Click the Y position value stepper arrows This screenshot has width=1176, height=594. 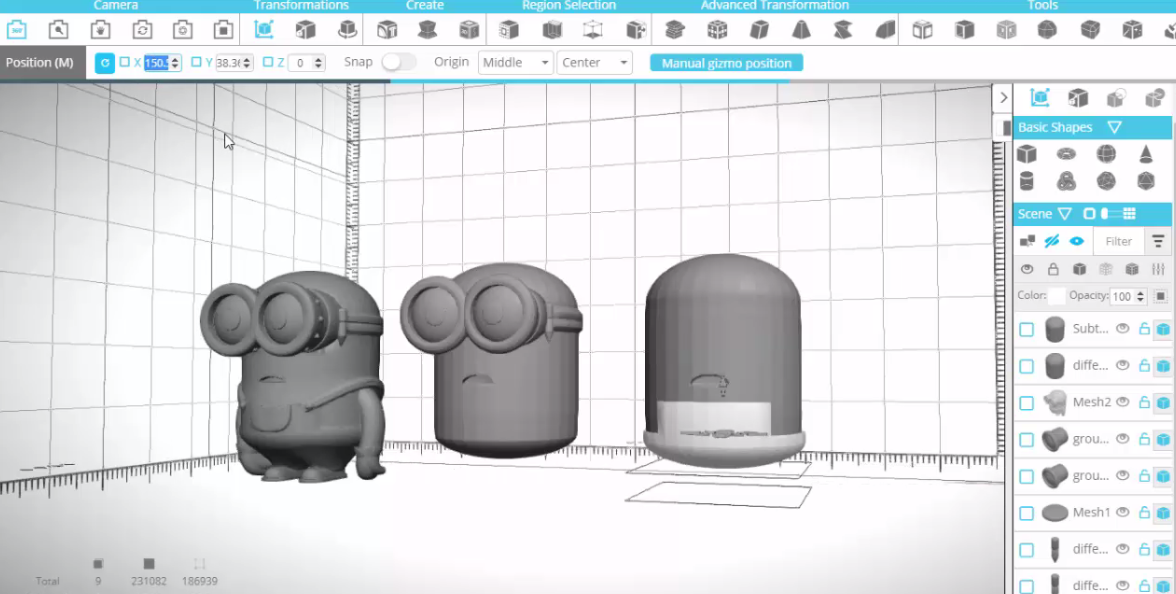tap(247, 63)
